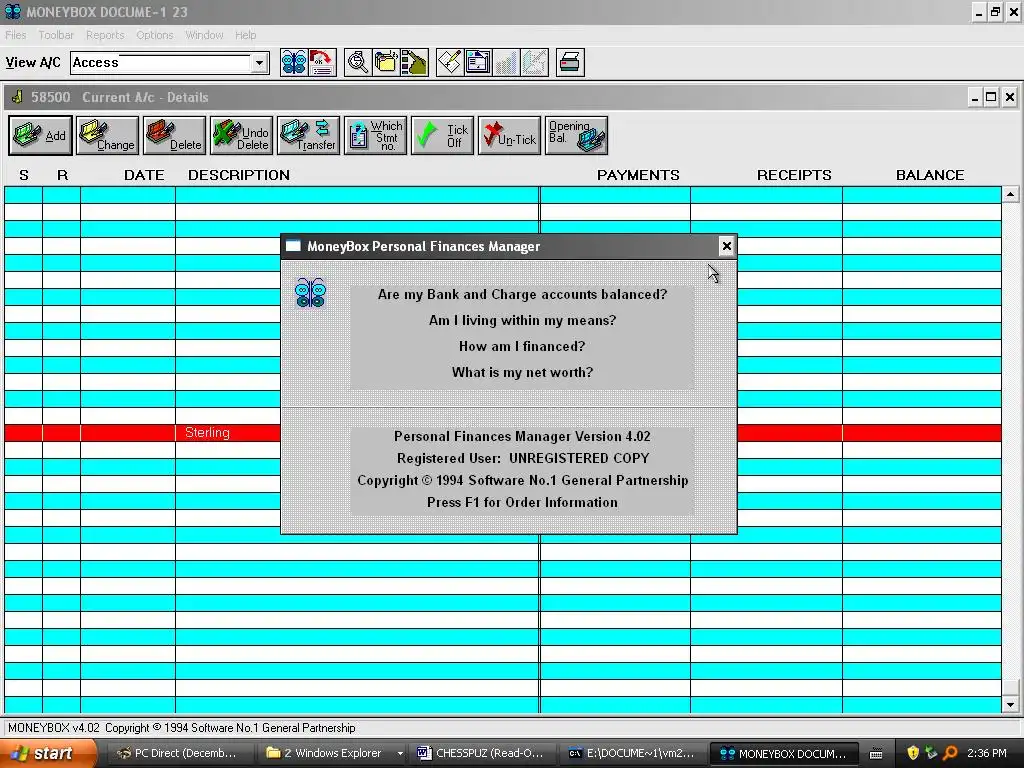Click the scrollbar down arrow of the ledger
The image size is (1024, 768).
(x=1010, y=705)
